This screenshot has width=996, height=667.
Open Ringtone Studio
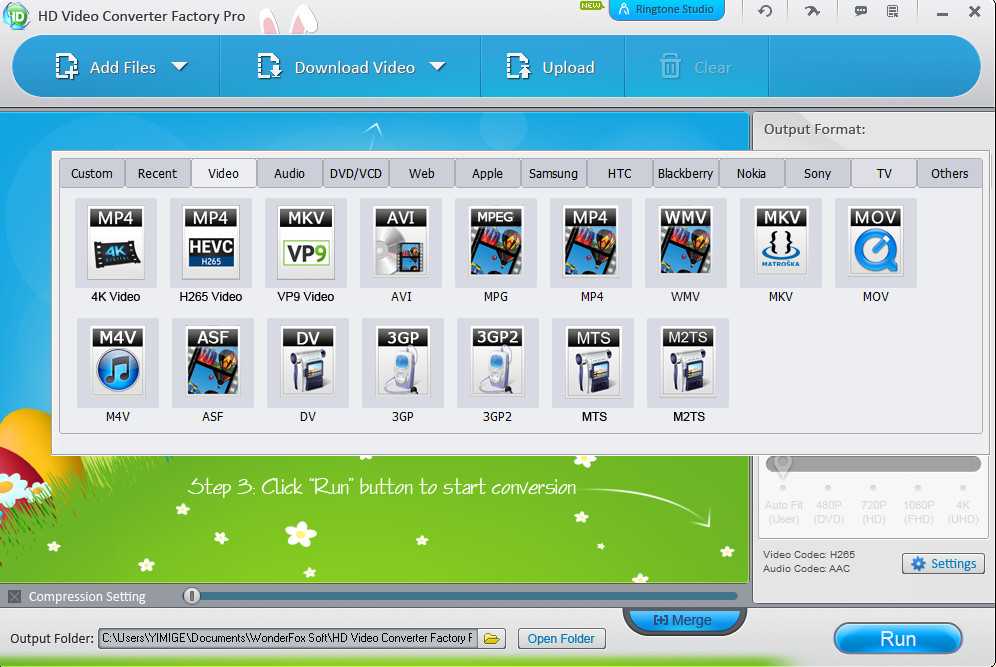[666, 10]
